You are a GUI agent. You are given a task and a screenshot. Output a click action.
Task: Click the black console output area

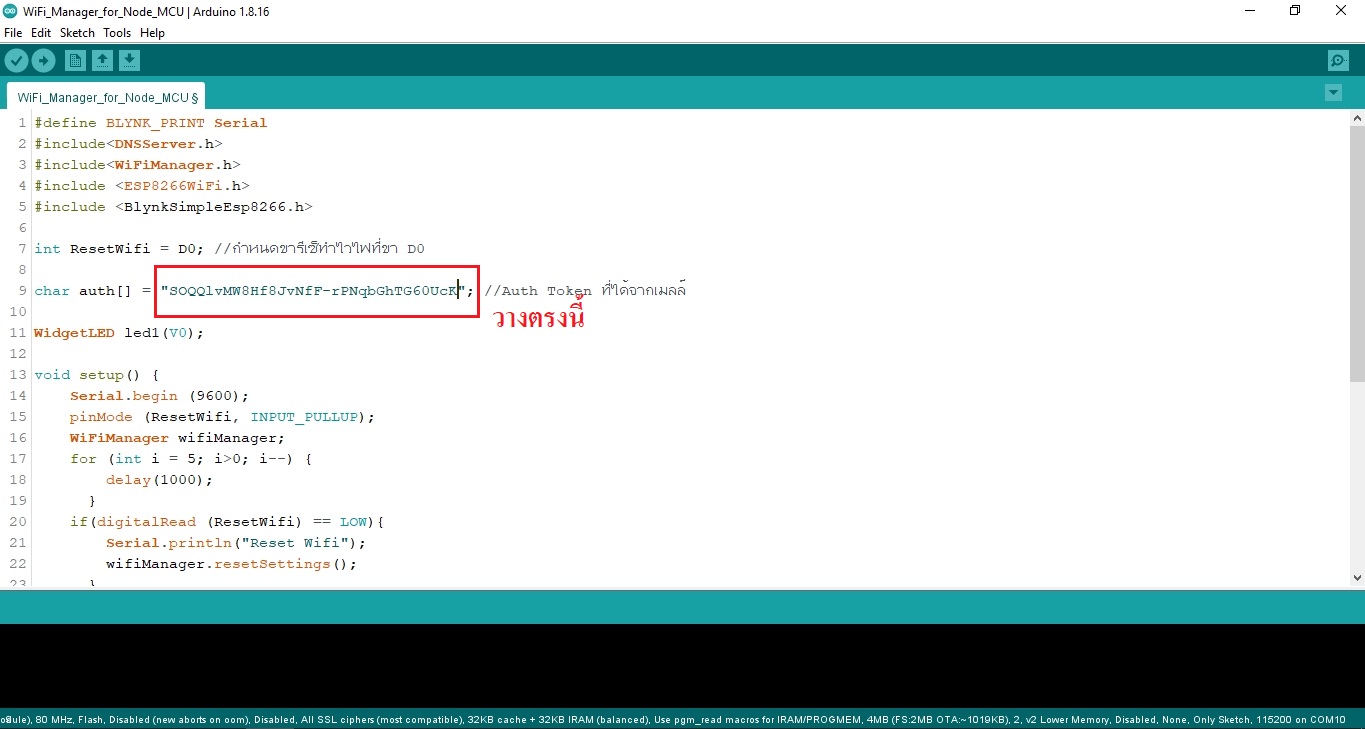tap(682, 666)
